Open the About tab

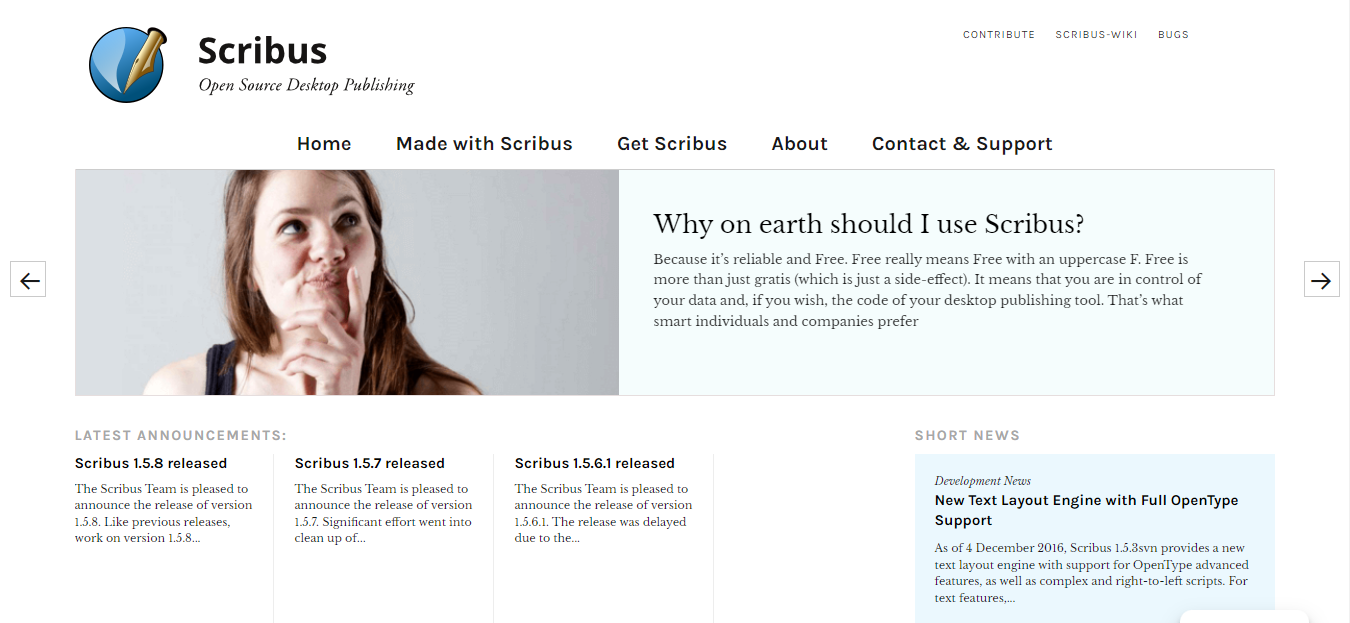coord(799,143)
